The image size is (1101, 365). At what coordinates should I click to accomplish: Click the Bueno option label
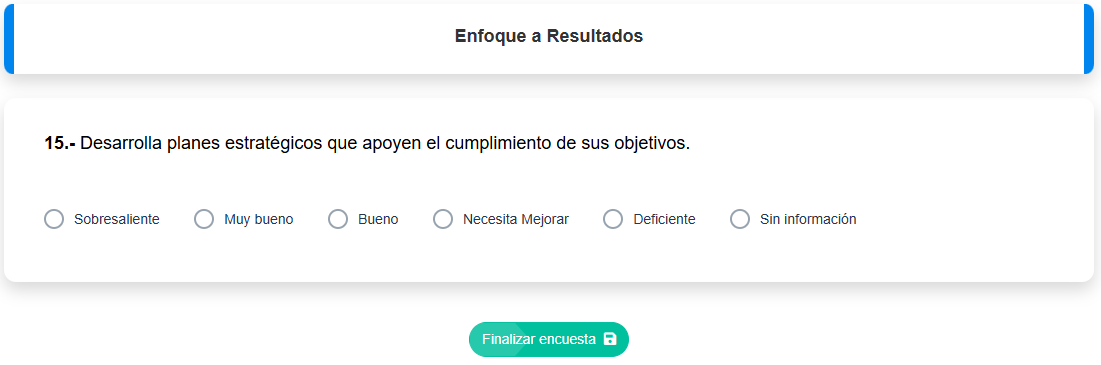pyautogui.click(x=378, y=220)
